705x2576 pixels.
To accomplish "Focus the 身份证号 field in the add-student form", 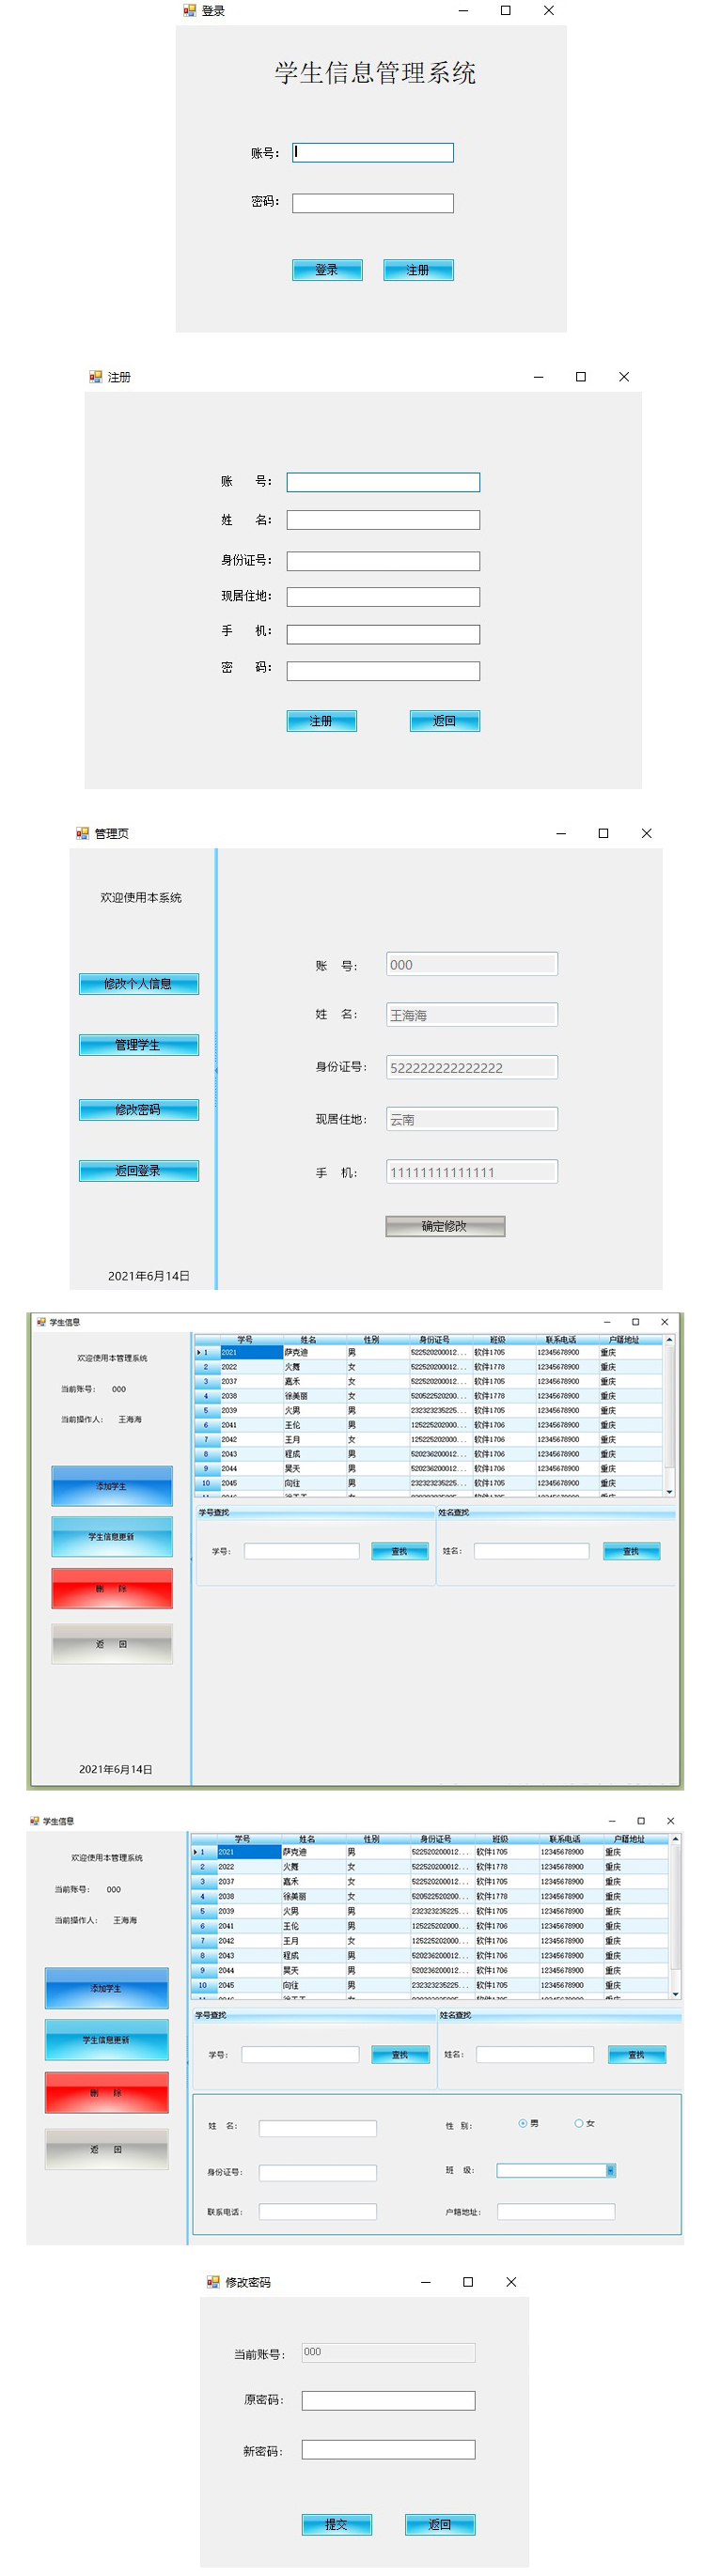I will coord(318,2172).
